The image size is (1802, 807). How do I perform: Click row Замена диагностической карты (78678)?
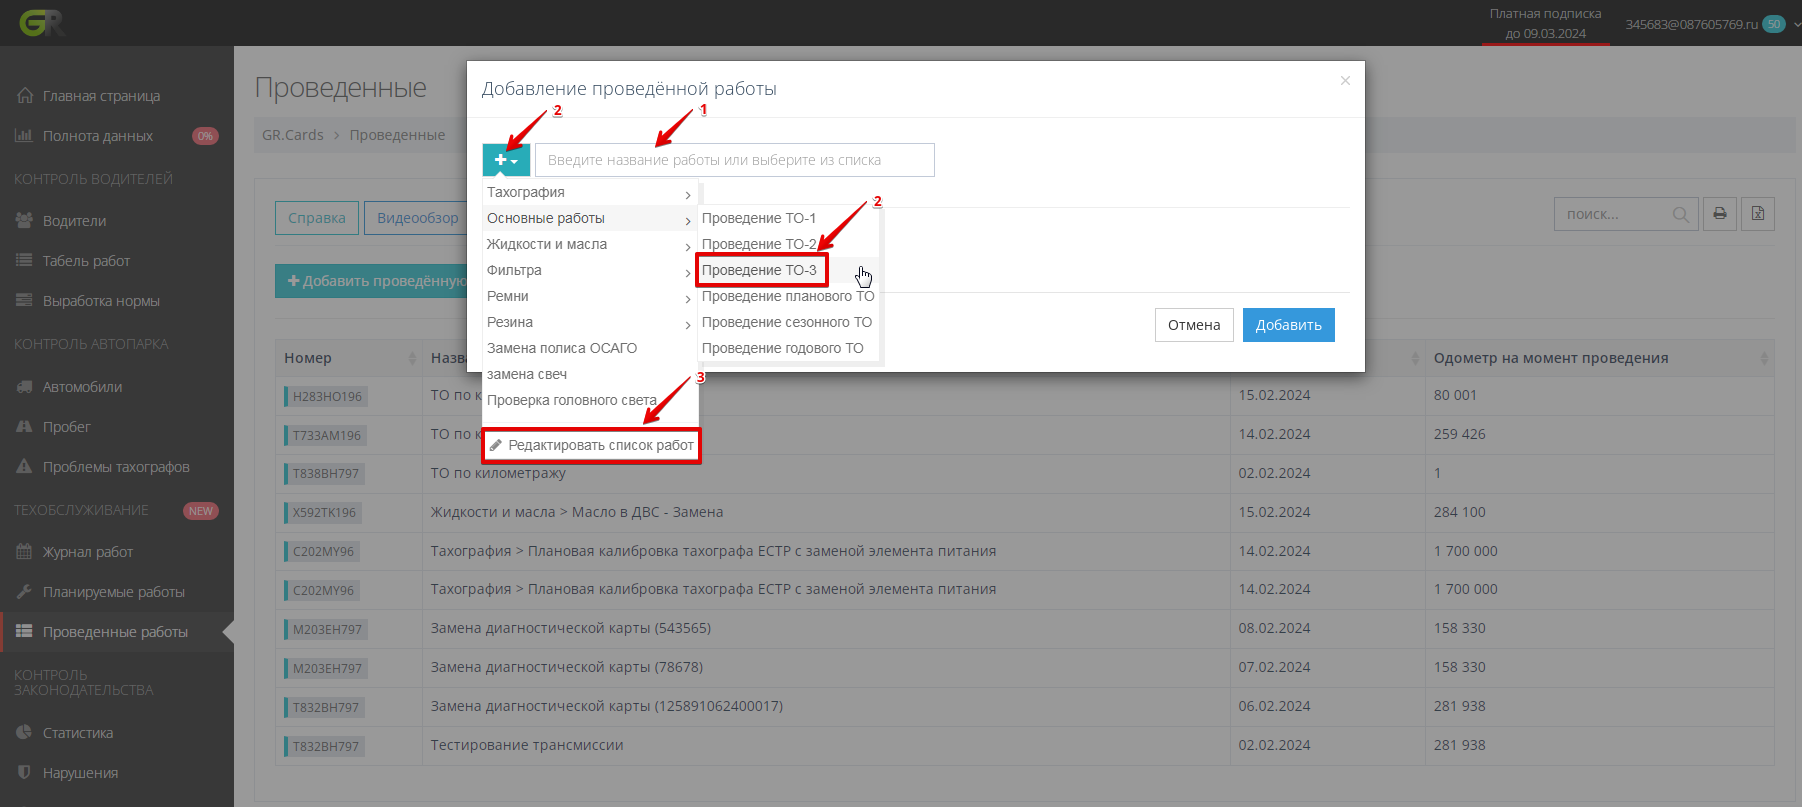[x=1025, y=668]
